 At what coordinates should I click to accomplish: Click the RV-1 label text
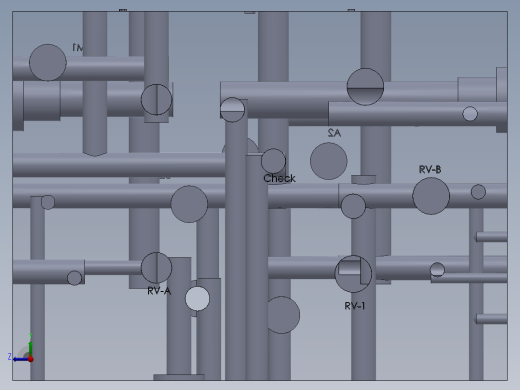click(355, 306)
